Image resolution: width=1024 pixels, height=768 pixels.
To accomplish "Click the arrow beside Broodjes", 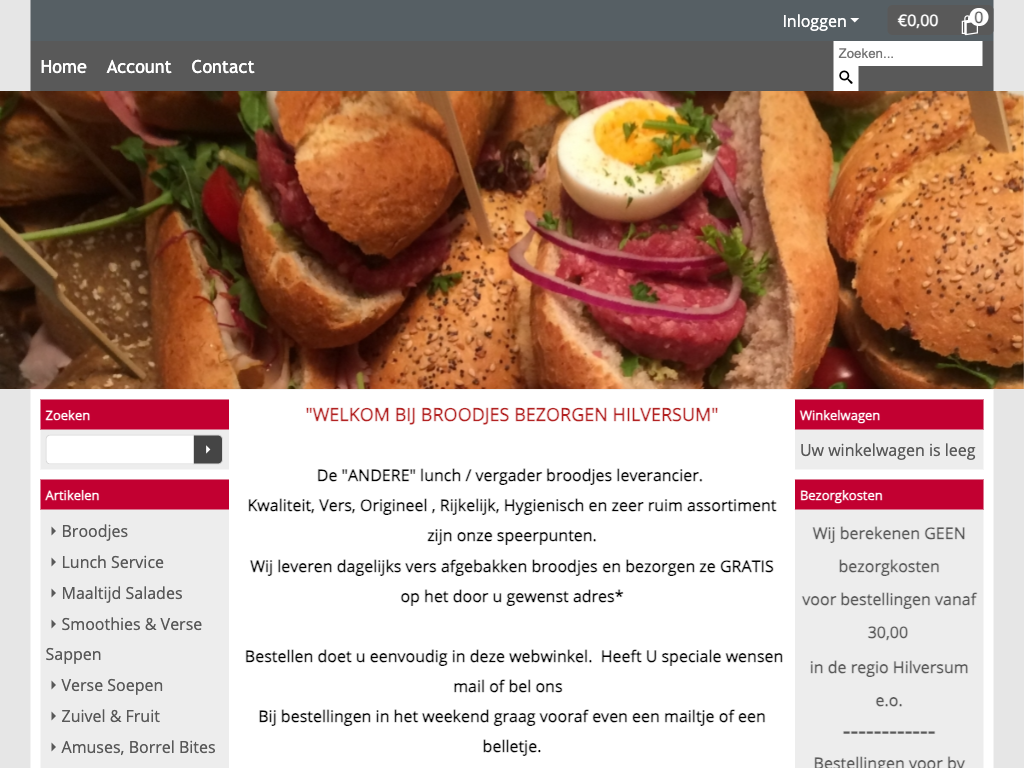I will pos(53,531).
